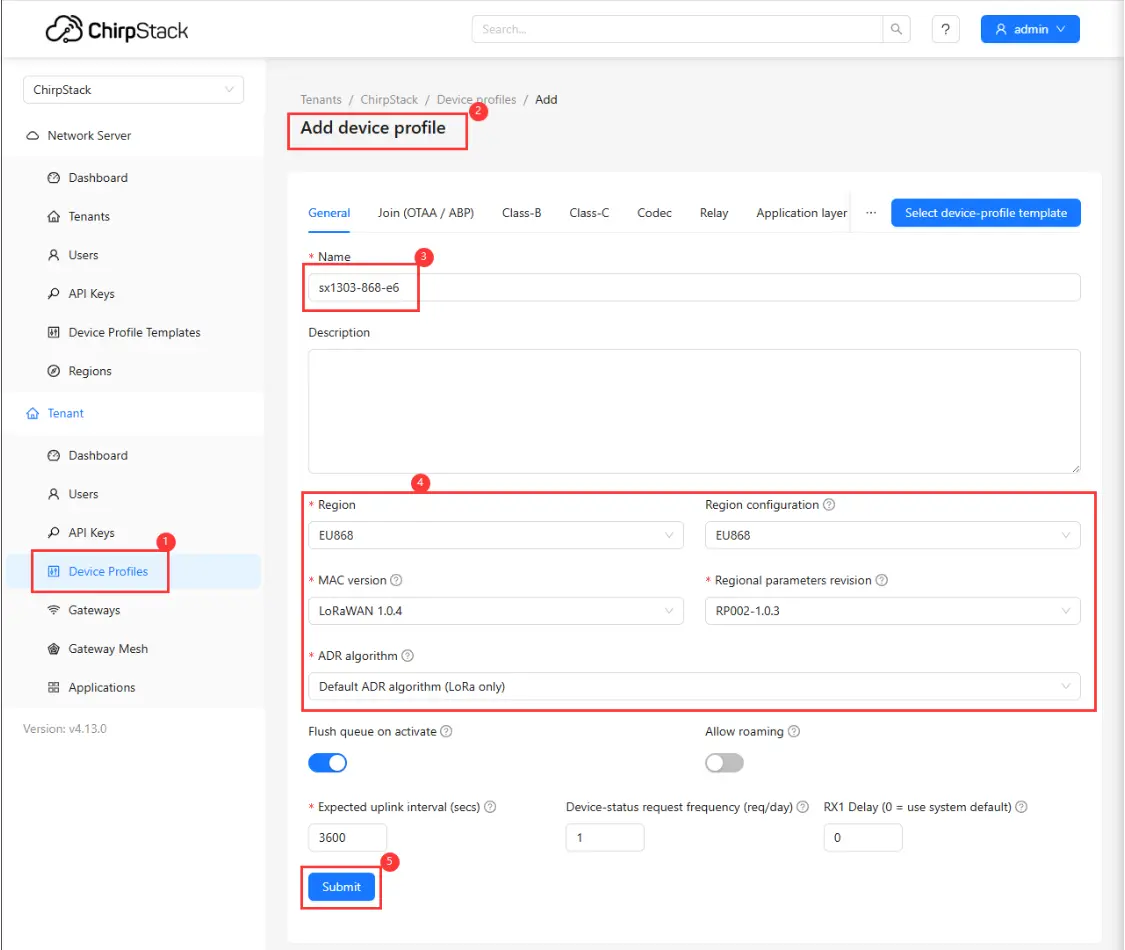The height and width of the screenshot is (950, 1125).
Task: Switch to the Join (OTAA / ABP) tab
Action: pyautogui.click(x=426, y=213)
